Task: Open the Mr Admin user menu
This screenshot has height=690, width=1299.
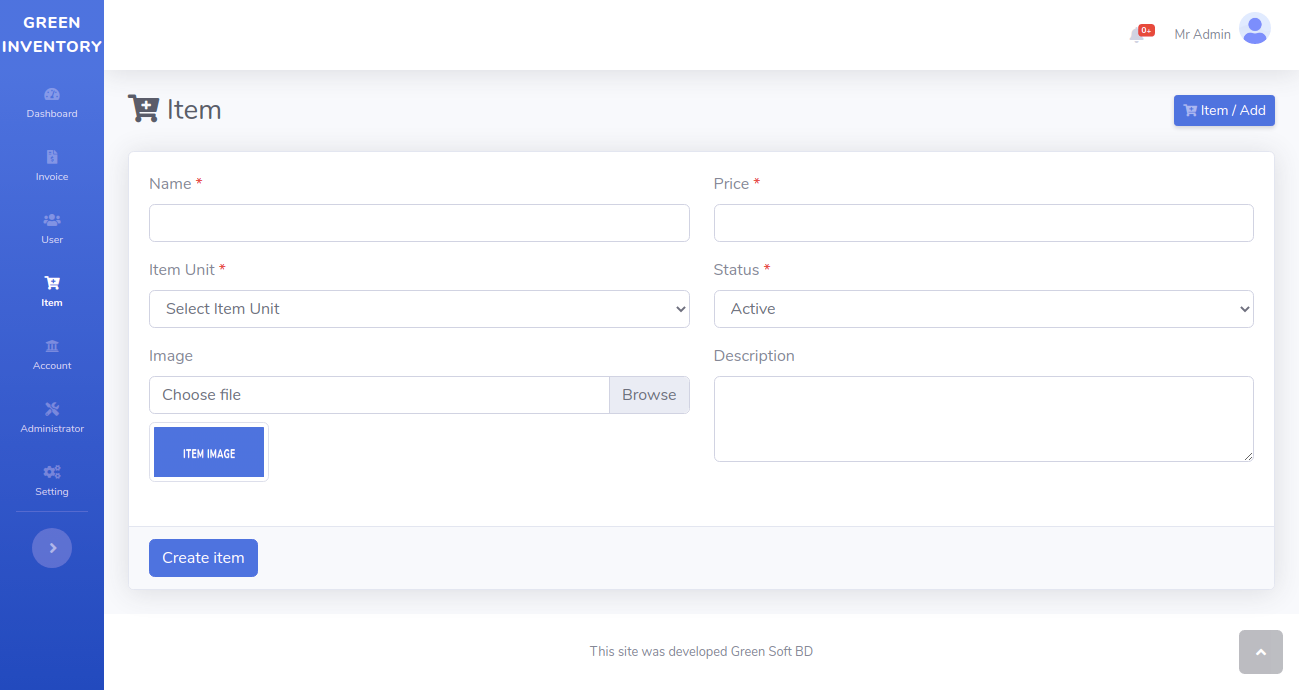Action: 1202,34
